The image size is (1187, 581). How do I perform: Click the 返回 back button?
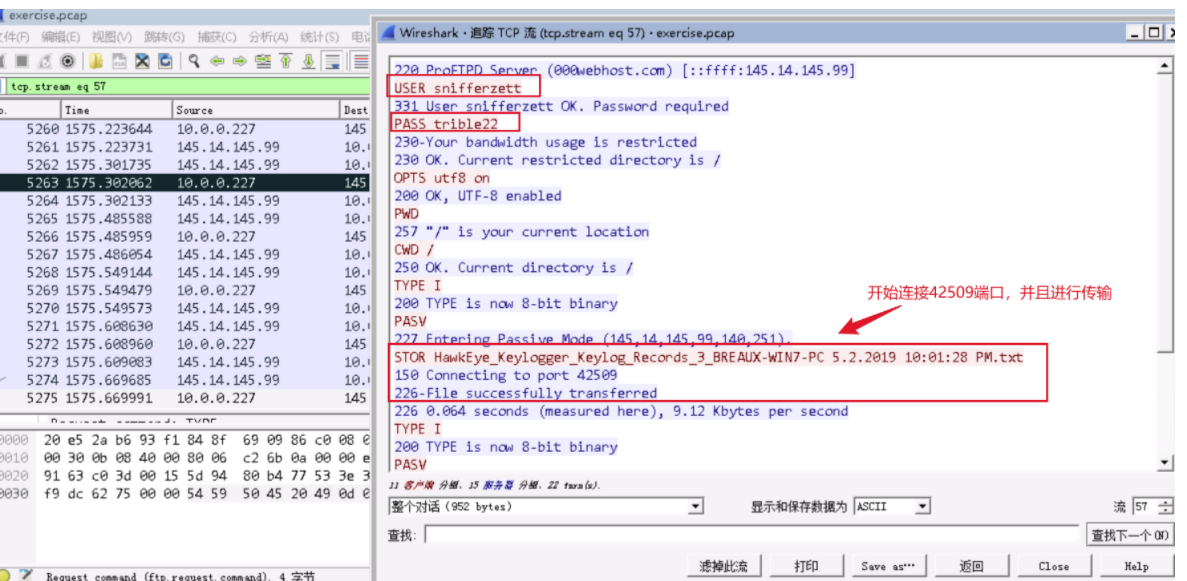[971, 566]
